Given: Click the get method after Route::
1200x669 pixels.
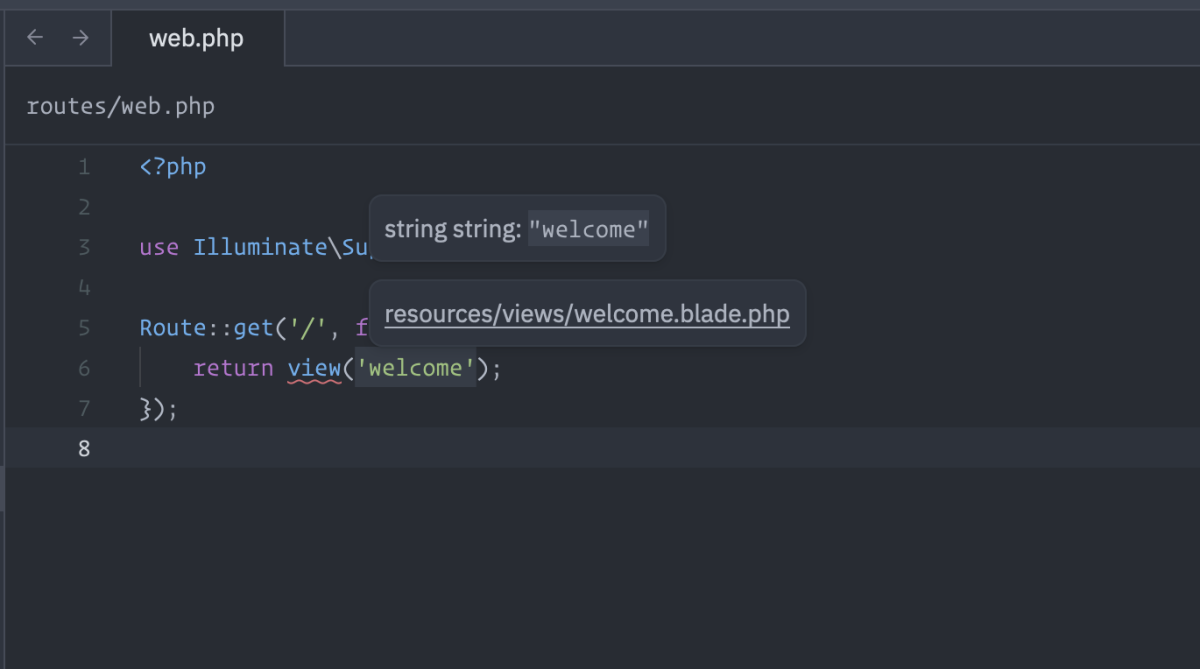Looking at the screenshot, I should tap(254, 328).
